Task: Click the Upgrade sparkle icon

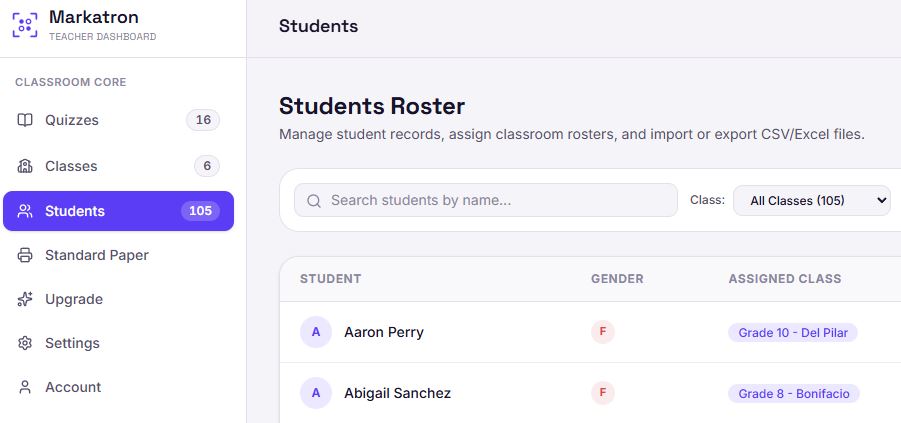Action: pyautogui.click(x=25, y=299)
